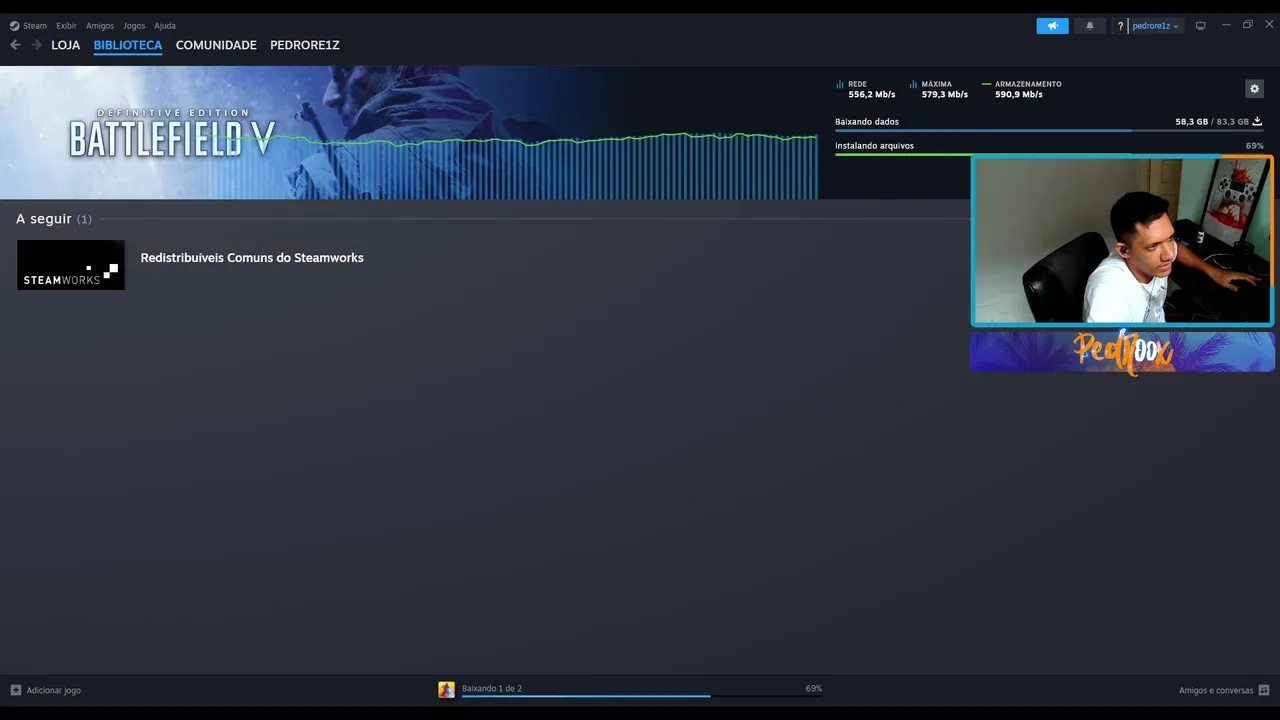Click the Baixando dados progress bar
The width and height of the screenshot is (1280, 720).
click(1049, 130)
